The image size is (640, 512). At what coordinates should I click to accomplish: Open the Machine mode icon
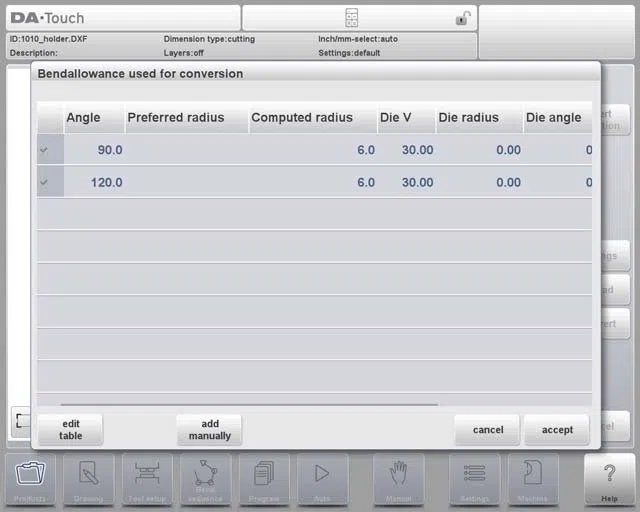tap(533, 479)
